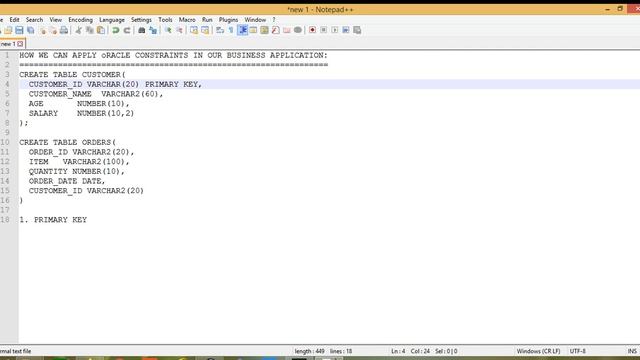Click 'Ln : 4' position in status bar
The image size is (640, 360).
tap(398, 351)
